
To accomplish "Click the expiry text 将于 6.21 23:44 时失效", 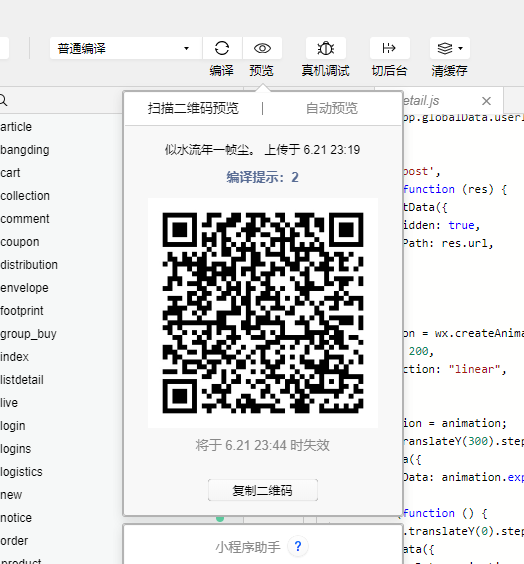I will click(x=263, y=445).
